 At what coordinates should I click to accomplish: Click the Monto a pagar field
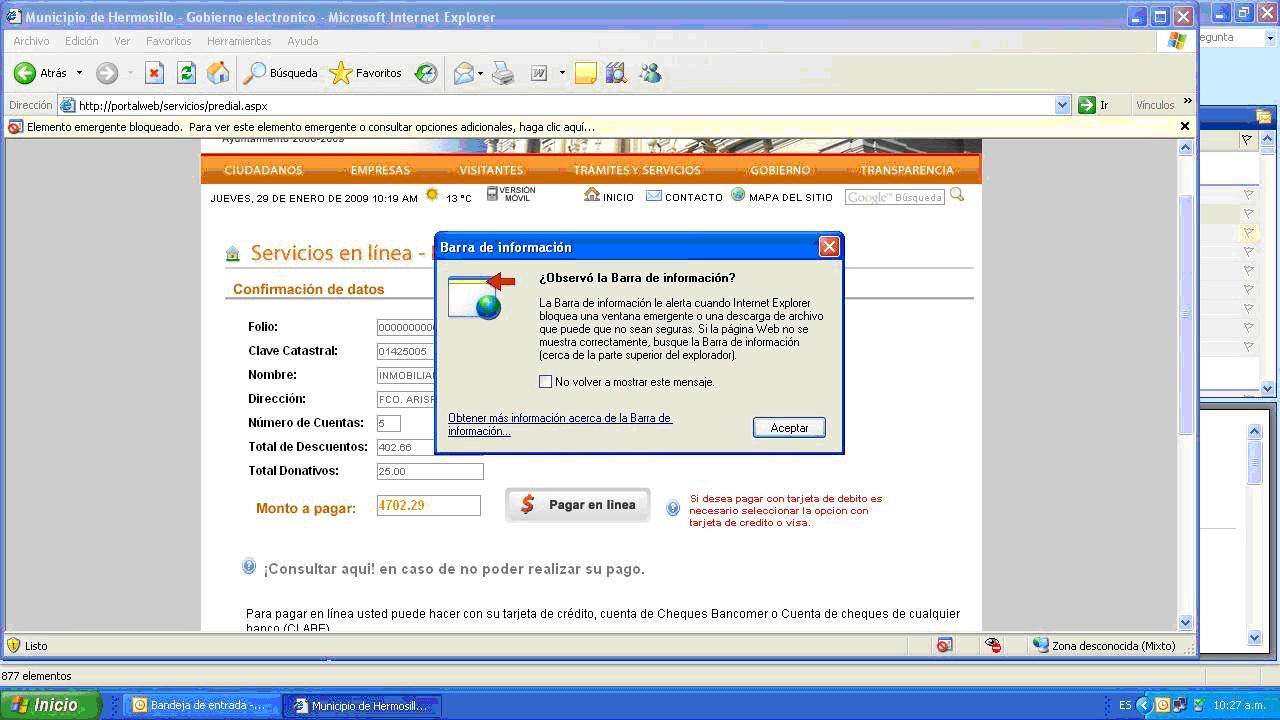[x=428, y=506]
